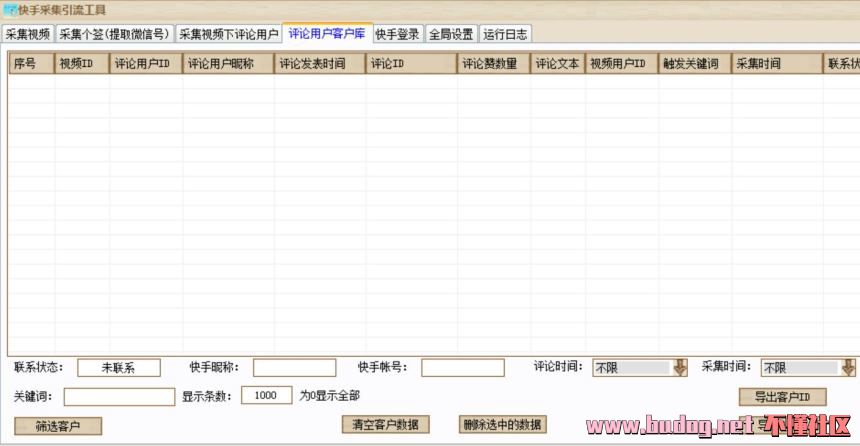Click the 评论ID column header
The height and width of the screenshot is (446, 860).
tap(411, 64)
